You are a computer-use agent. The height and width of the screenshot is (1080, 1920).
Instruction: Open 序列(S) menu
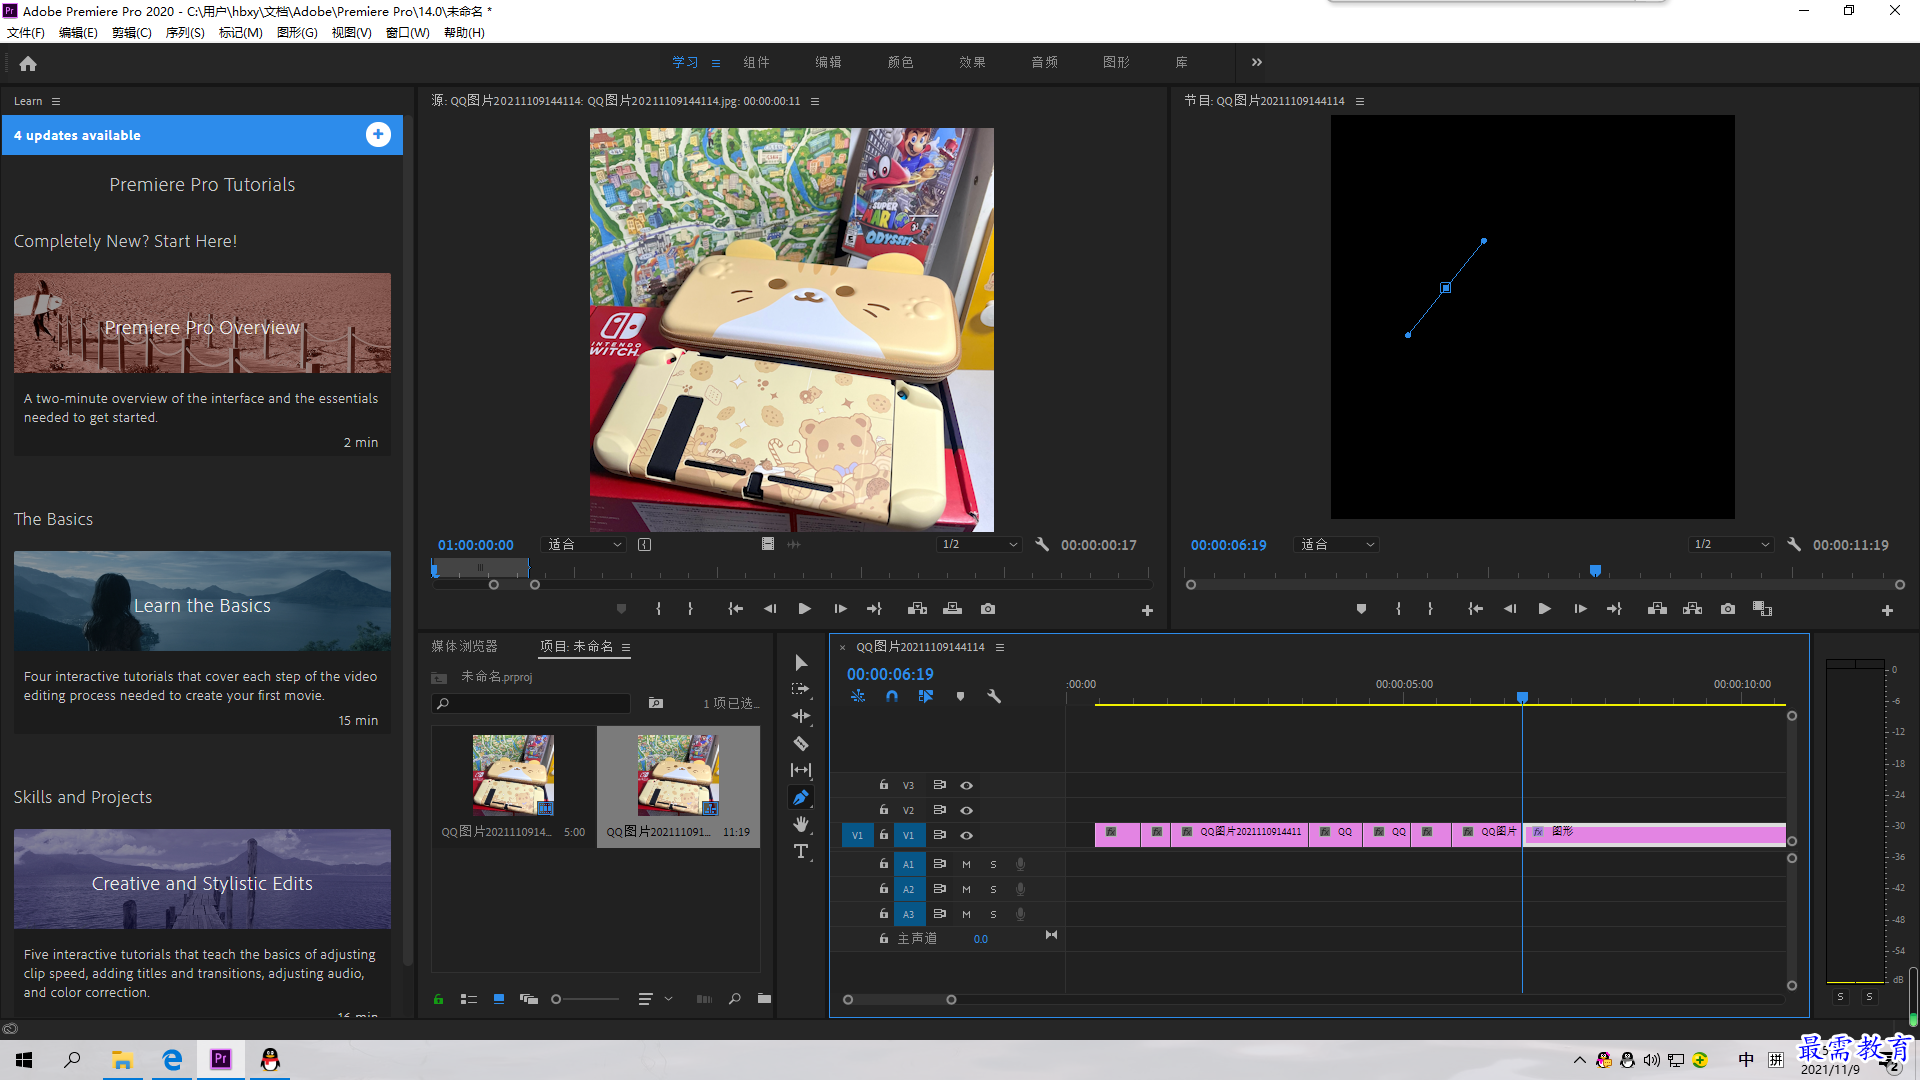185,33
